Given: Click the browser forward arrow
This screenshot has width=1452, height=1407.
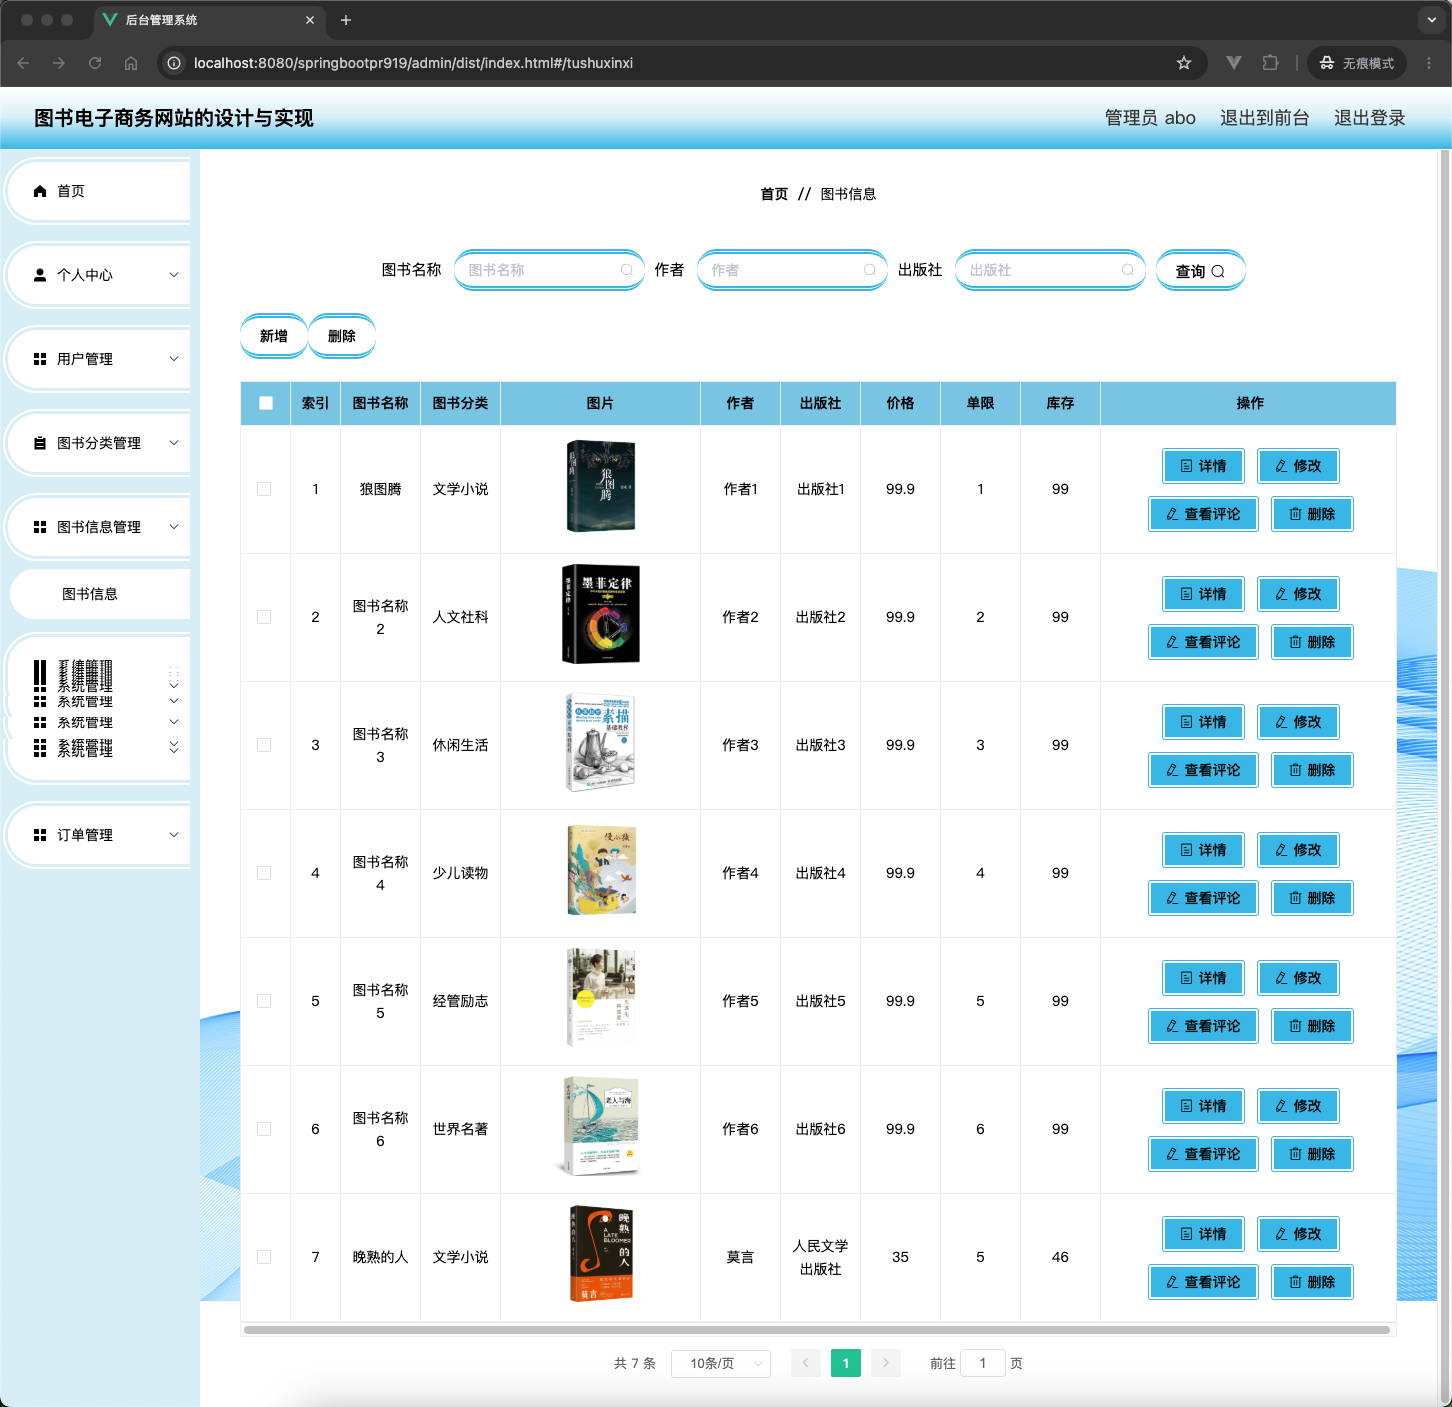Looking at the screenshot, I should (x=59, y=63).
